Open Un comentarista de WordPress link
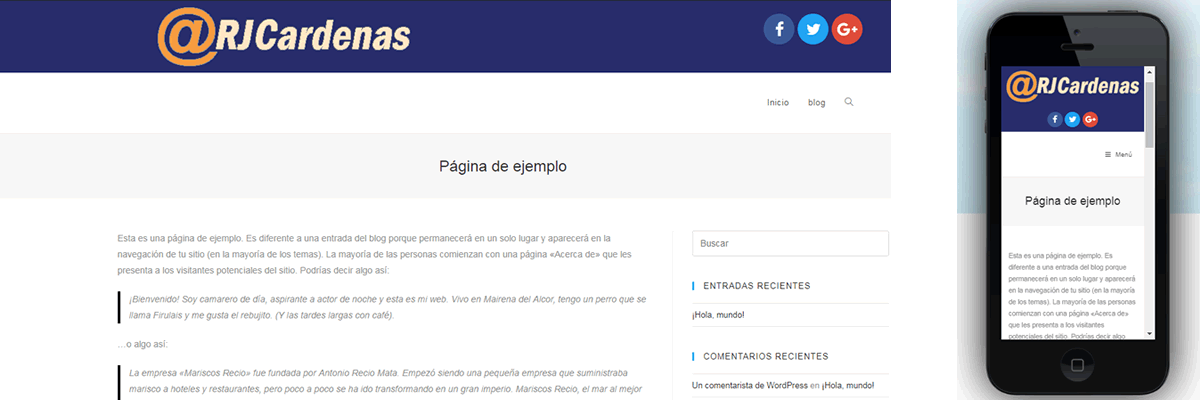The image size is (1200, 400). pyautogui.click(x=749, y=385)
